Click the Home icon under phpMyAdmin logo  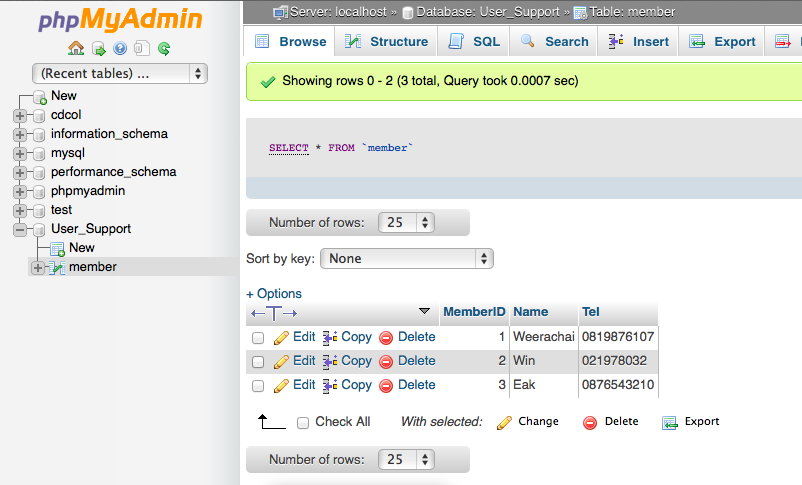(x=76, y=48)
